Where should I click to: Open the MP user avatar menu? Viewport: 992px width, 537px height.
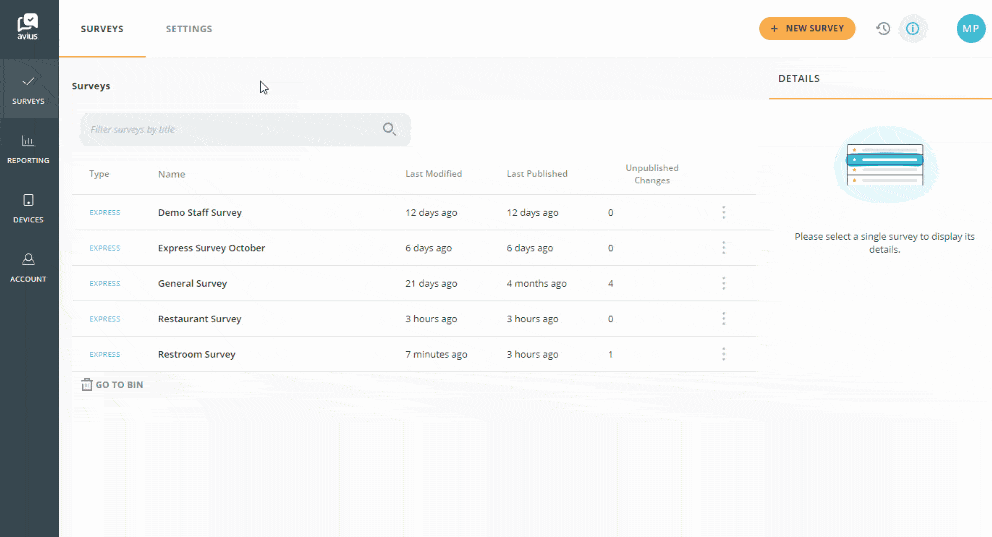[x=970, y=29]
